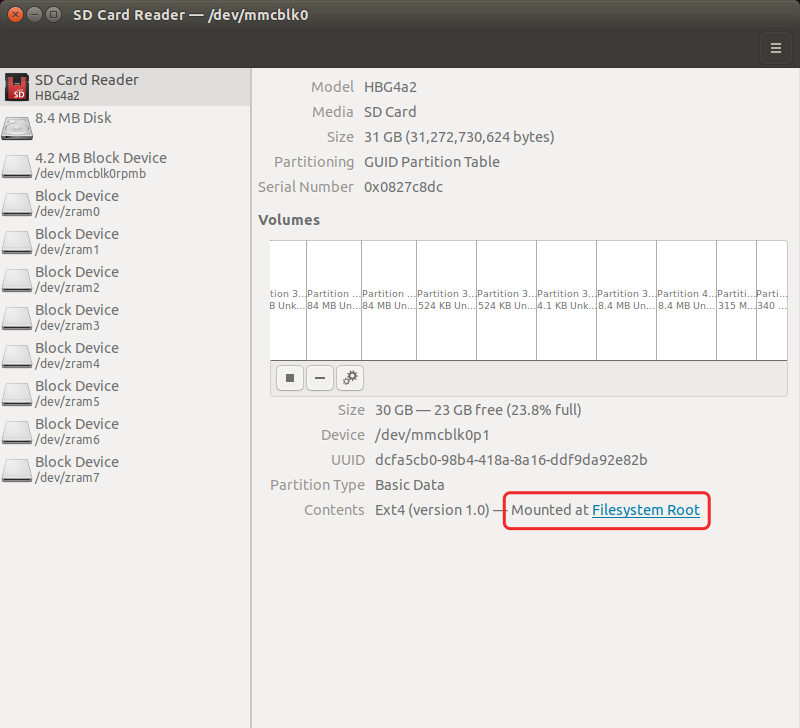800x728 pixels.
Task: Unmount the partition using the stop icon
Action: (x=289, y=378)
